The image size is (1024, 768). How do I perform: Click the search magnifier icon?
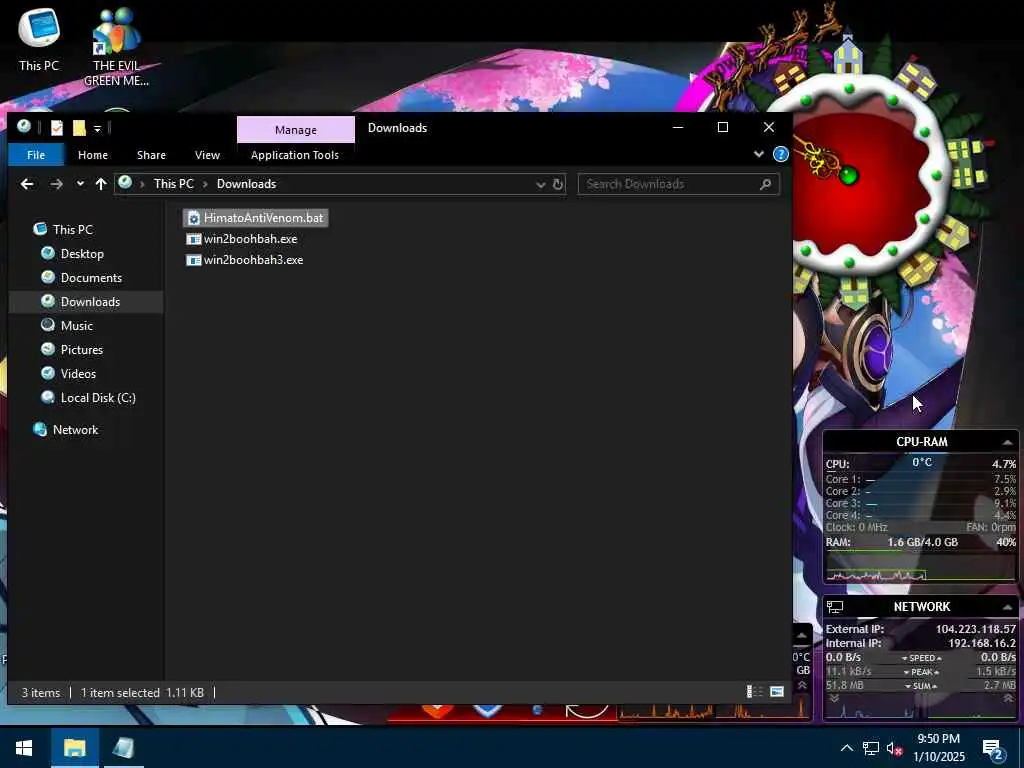coord(765,185)
